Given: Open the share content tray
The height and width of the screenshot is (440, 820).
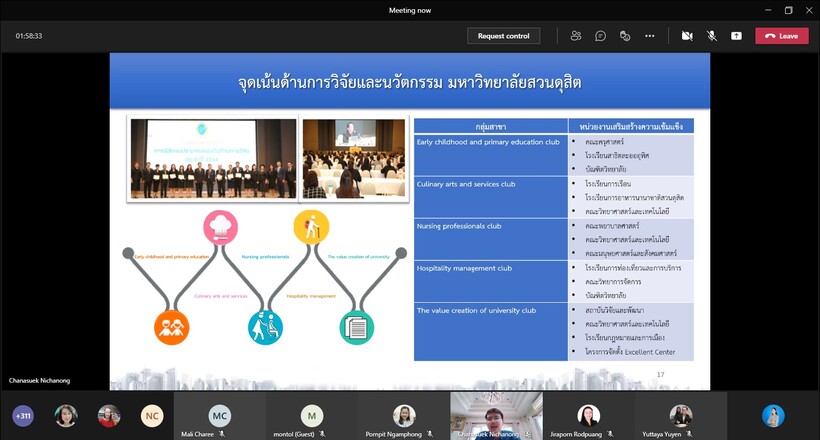Looking at the screenshot, I should click(x=736, y=36).
